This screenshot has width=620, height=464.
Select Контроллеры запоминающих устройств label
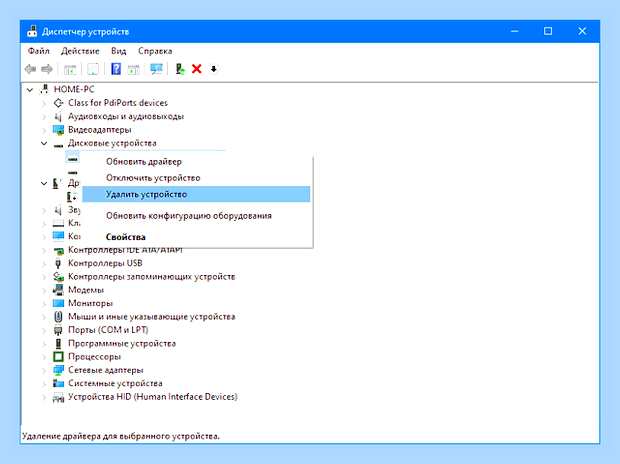151,277
